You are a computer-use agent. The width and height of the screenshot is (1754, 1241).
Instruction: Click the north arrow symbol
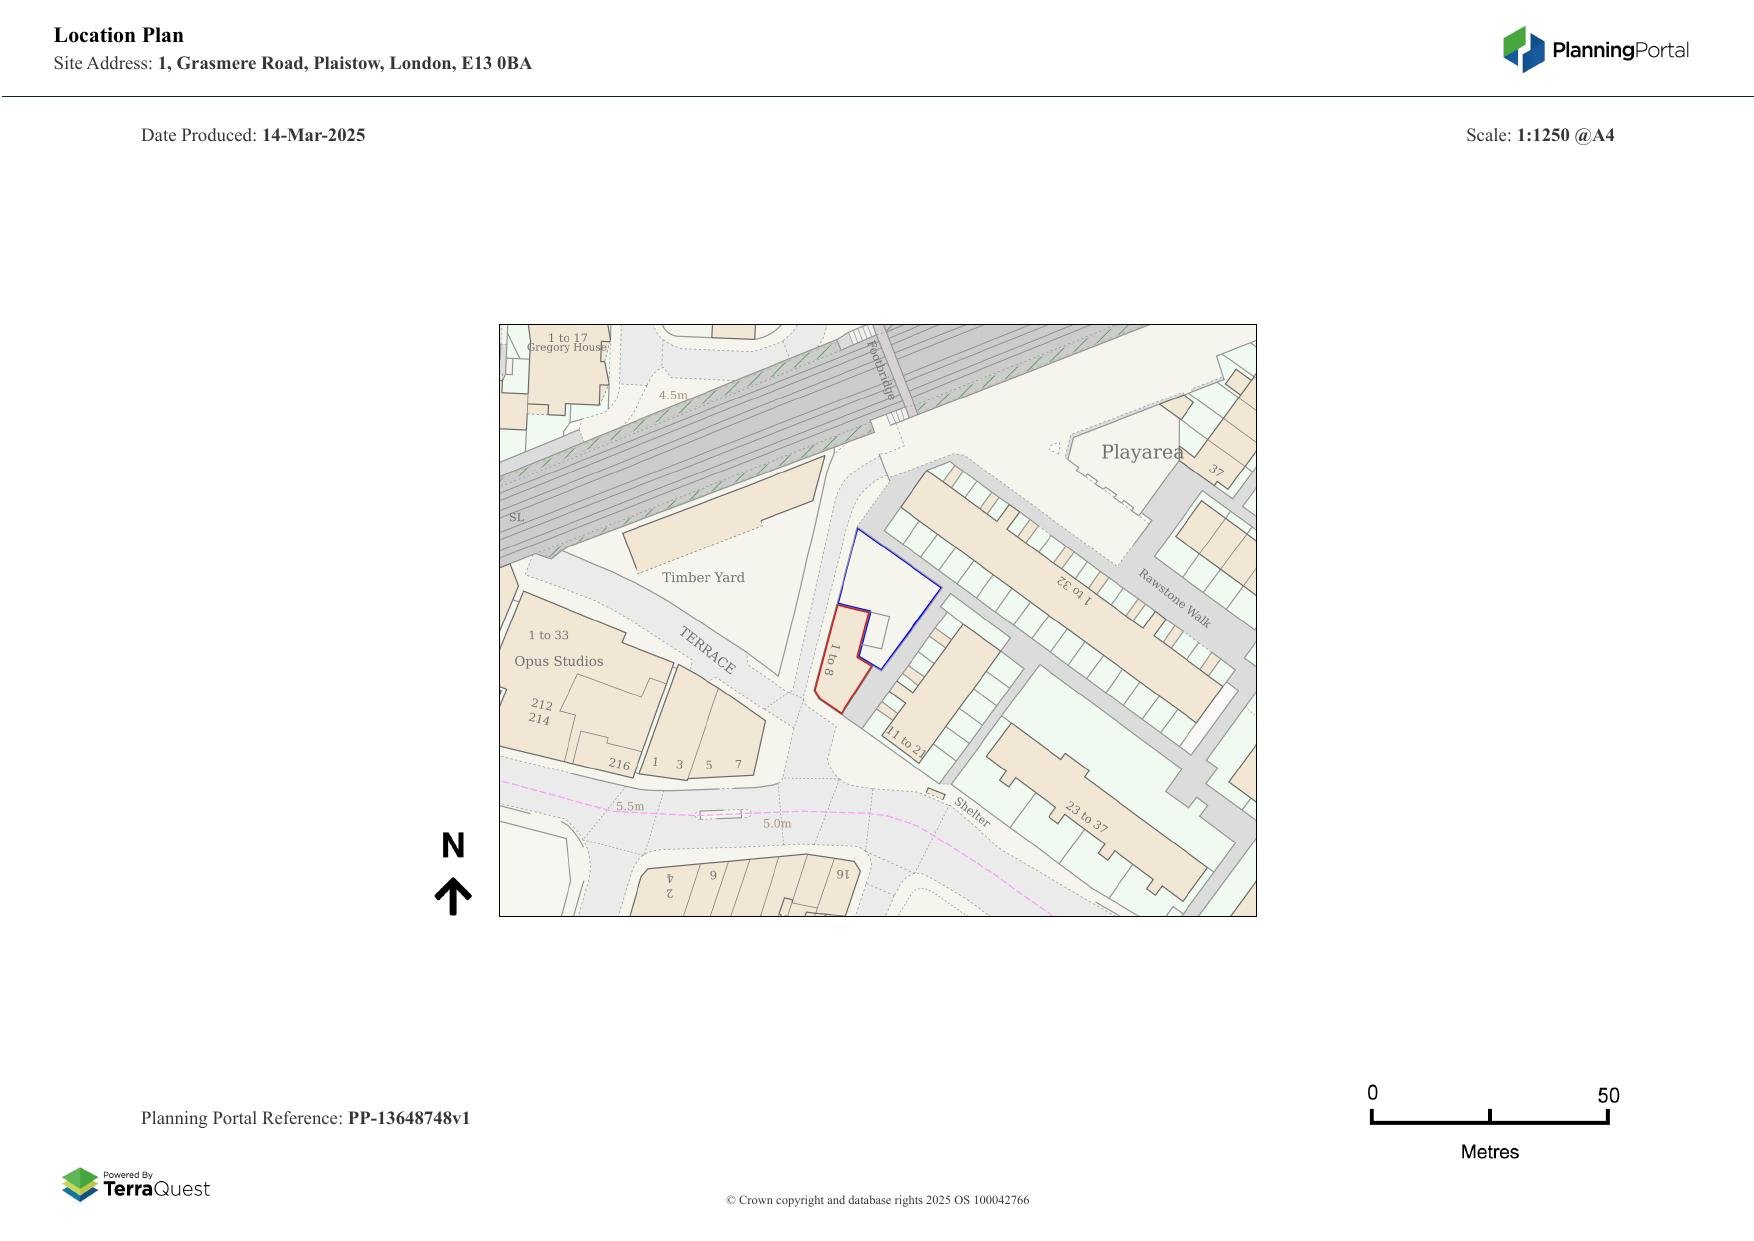(x=453, y=895)
